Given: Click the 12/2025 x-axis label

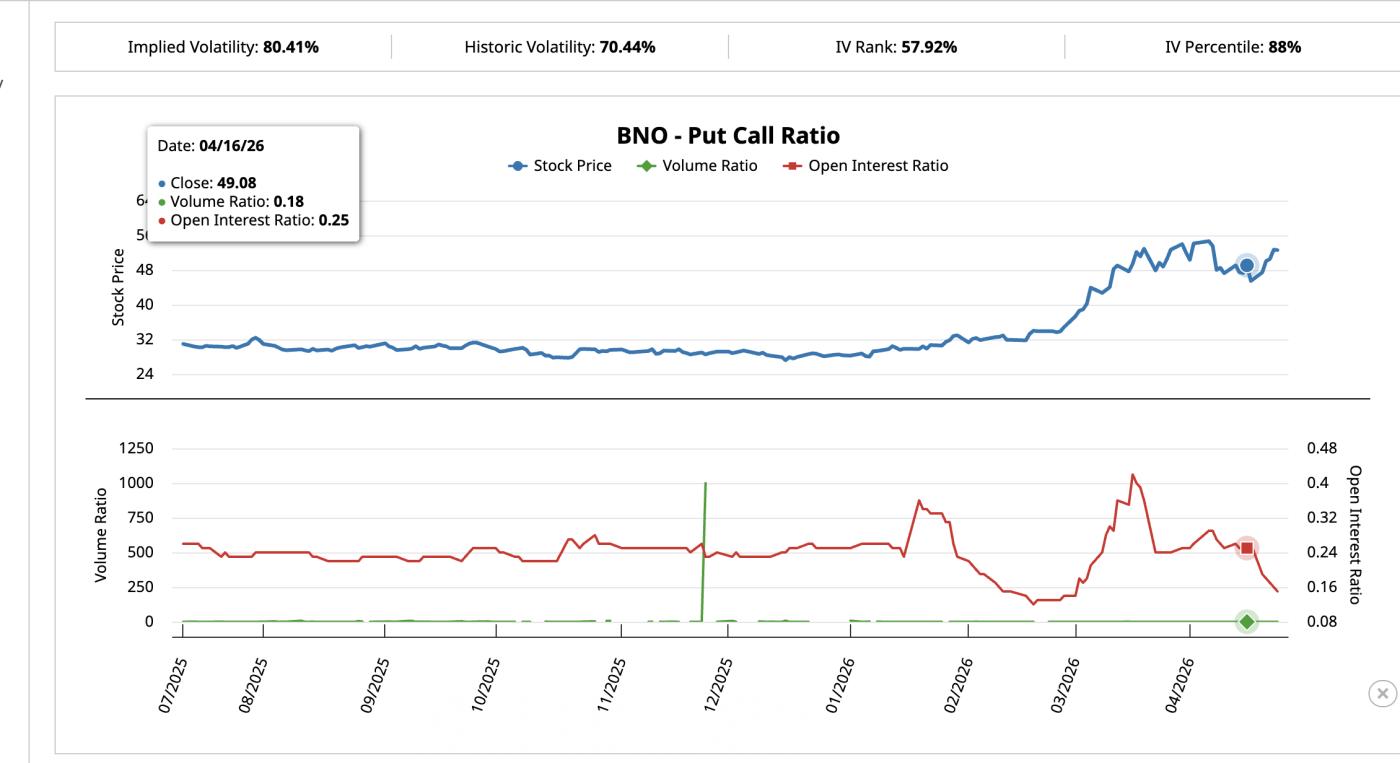Looking at the screenshot, I should (718, 685).
